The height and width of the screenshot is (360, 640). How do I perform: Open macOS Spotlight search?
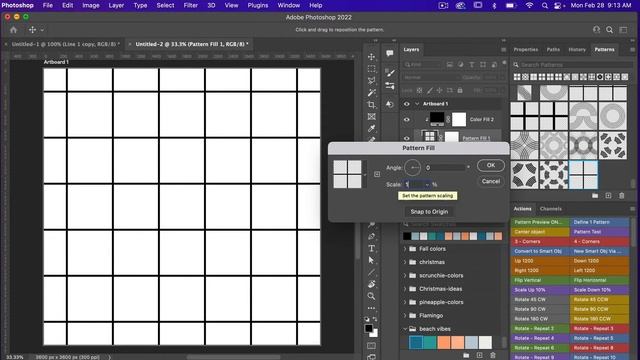click(544, 6)
